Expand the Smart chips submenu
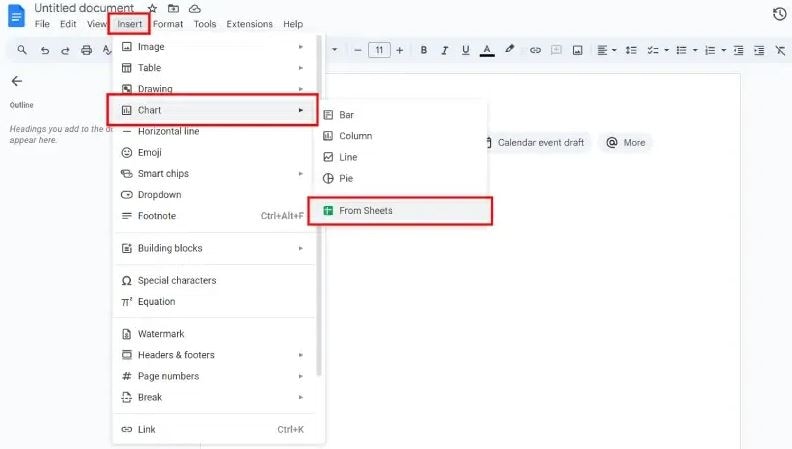 tap(214, 173)
